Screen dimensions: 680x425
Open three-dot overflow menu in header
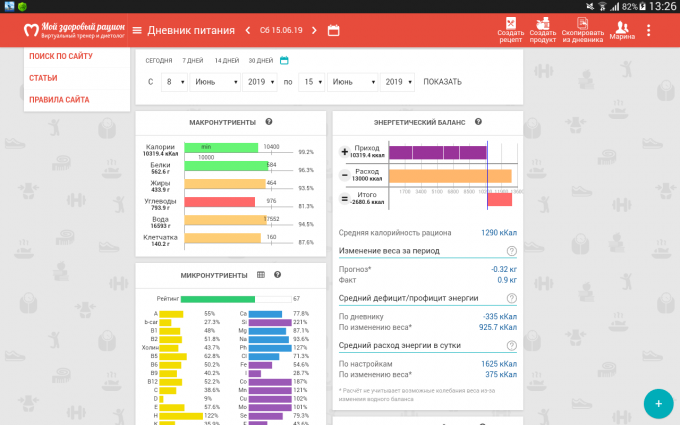pos(649,30)
